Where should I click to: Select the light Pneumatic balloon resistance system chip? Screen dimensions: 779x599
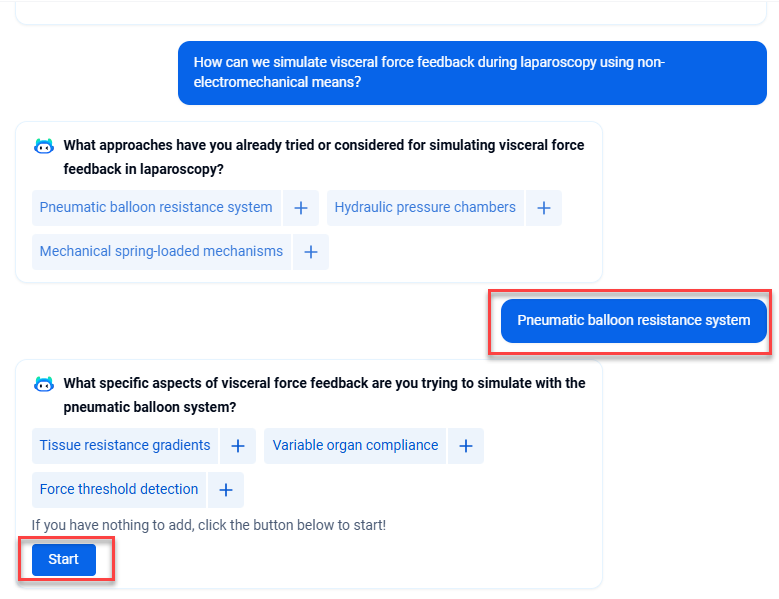pos(156,208)
